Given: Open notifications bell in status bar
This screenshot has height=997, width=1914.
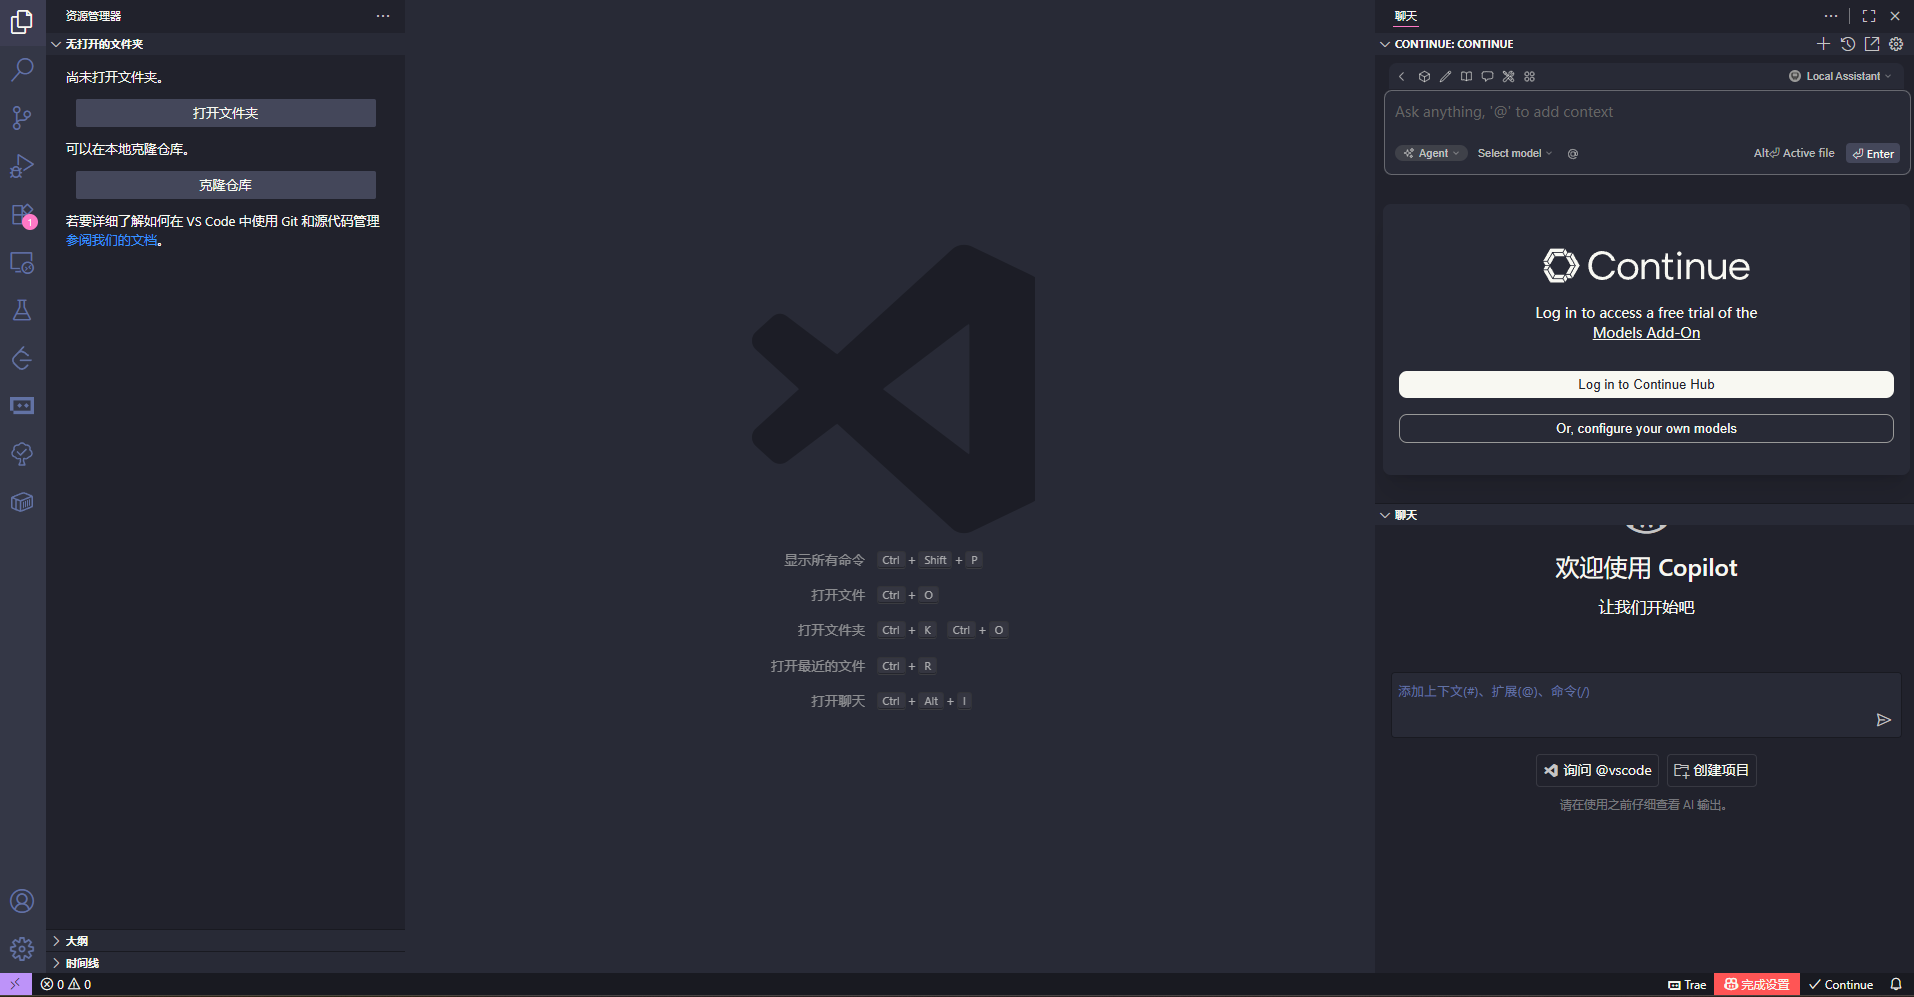Looking at the screenshot, I should 1896,985.
